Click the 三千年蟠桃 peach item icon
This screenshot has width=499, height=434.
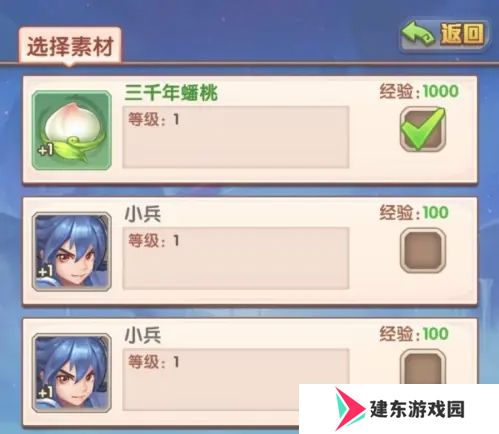pos(72,130)
